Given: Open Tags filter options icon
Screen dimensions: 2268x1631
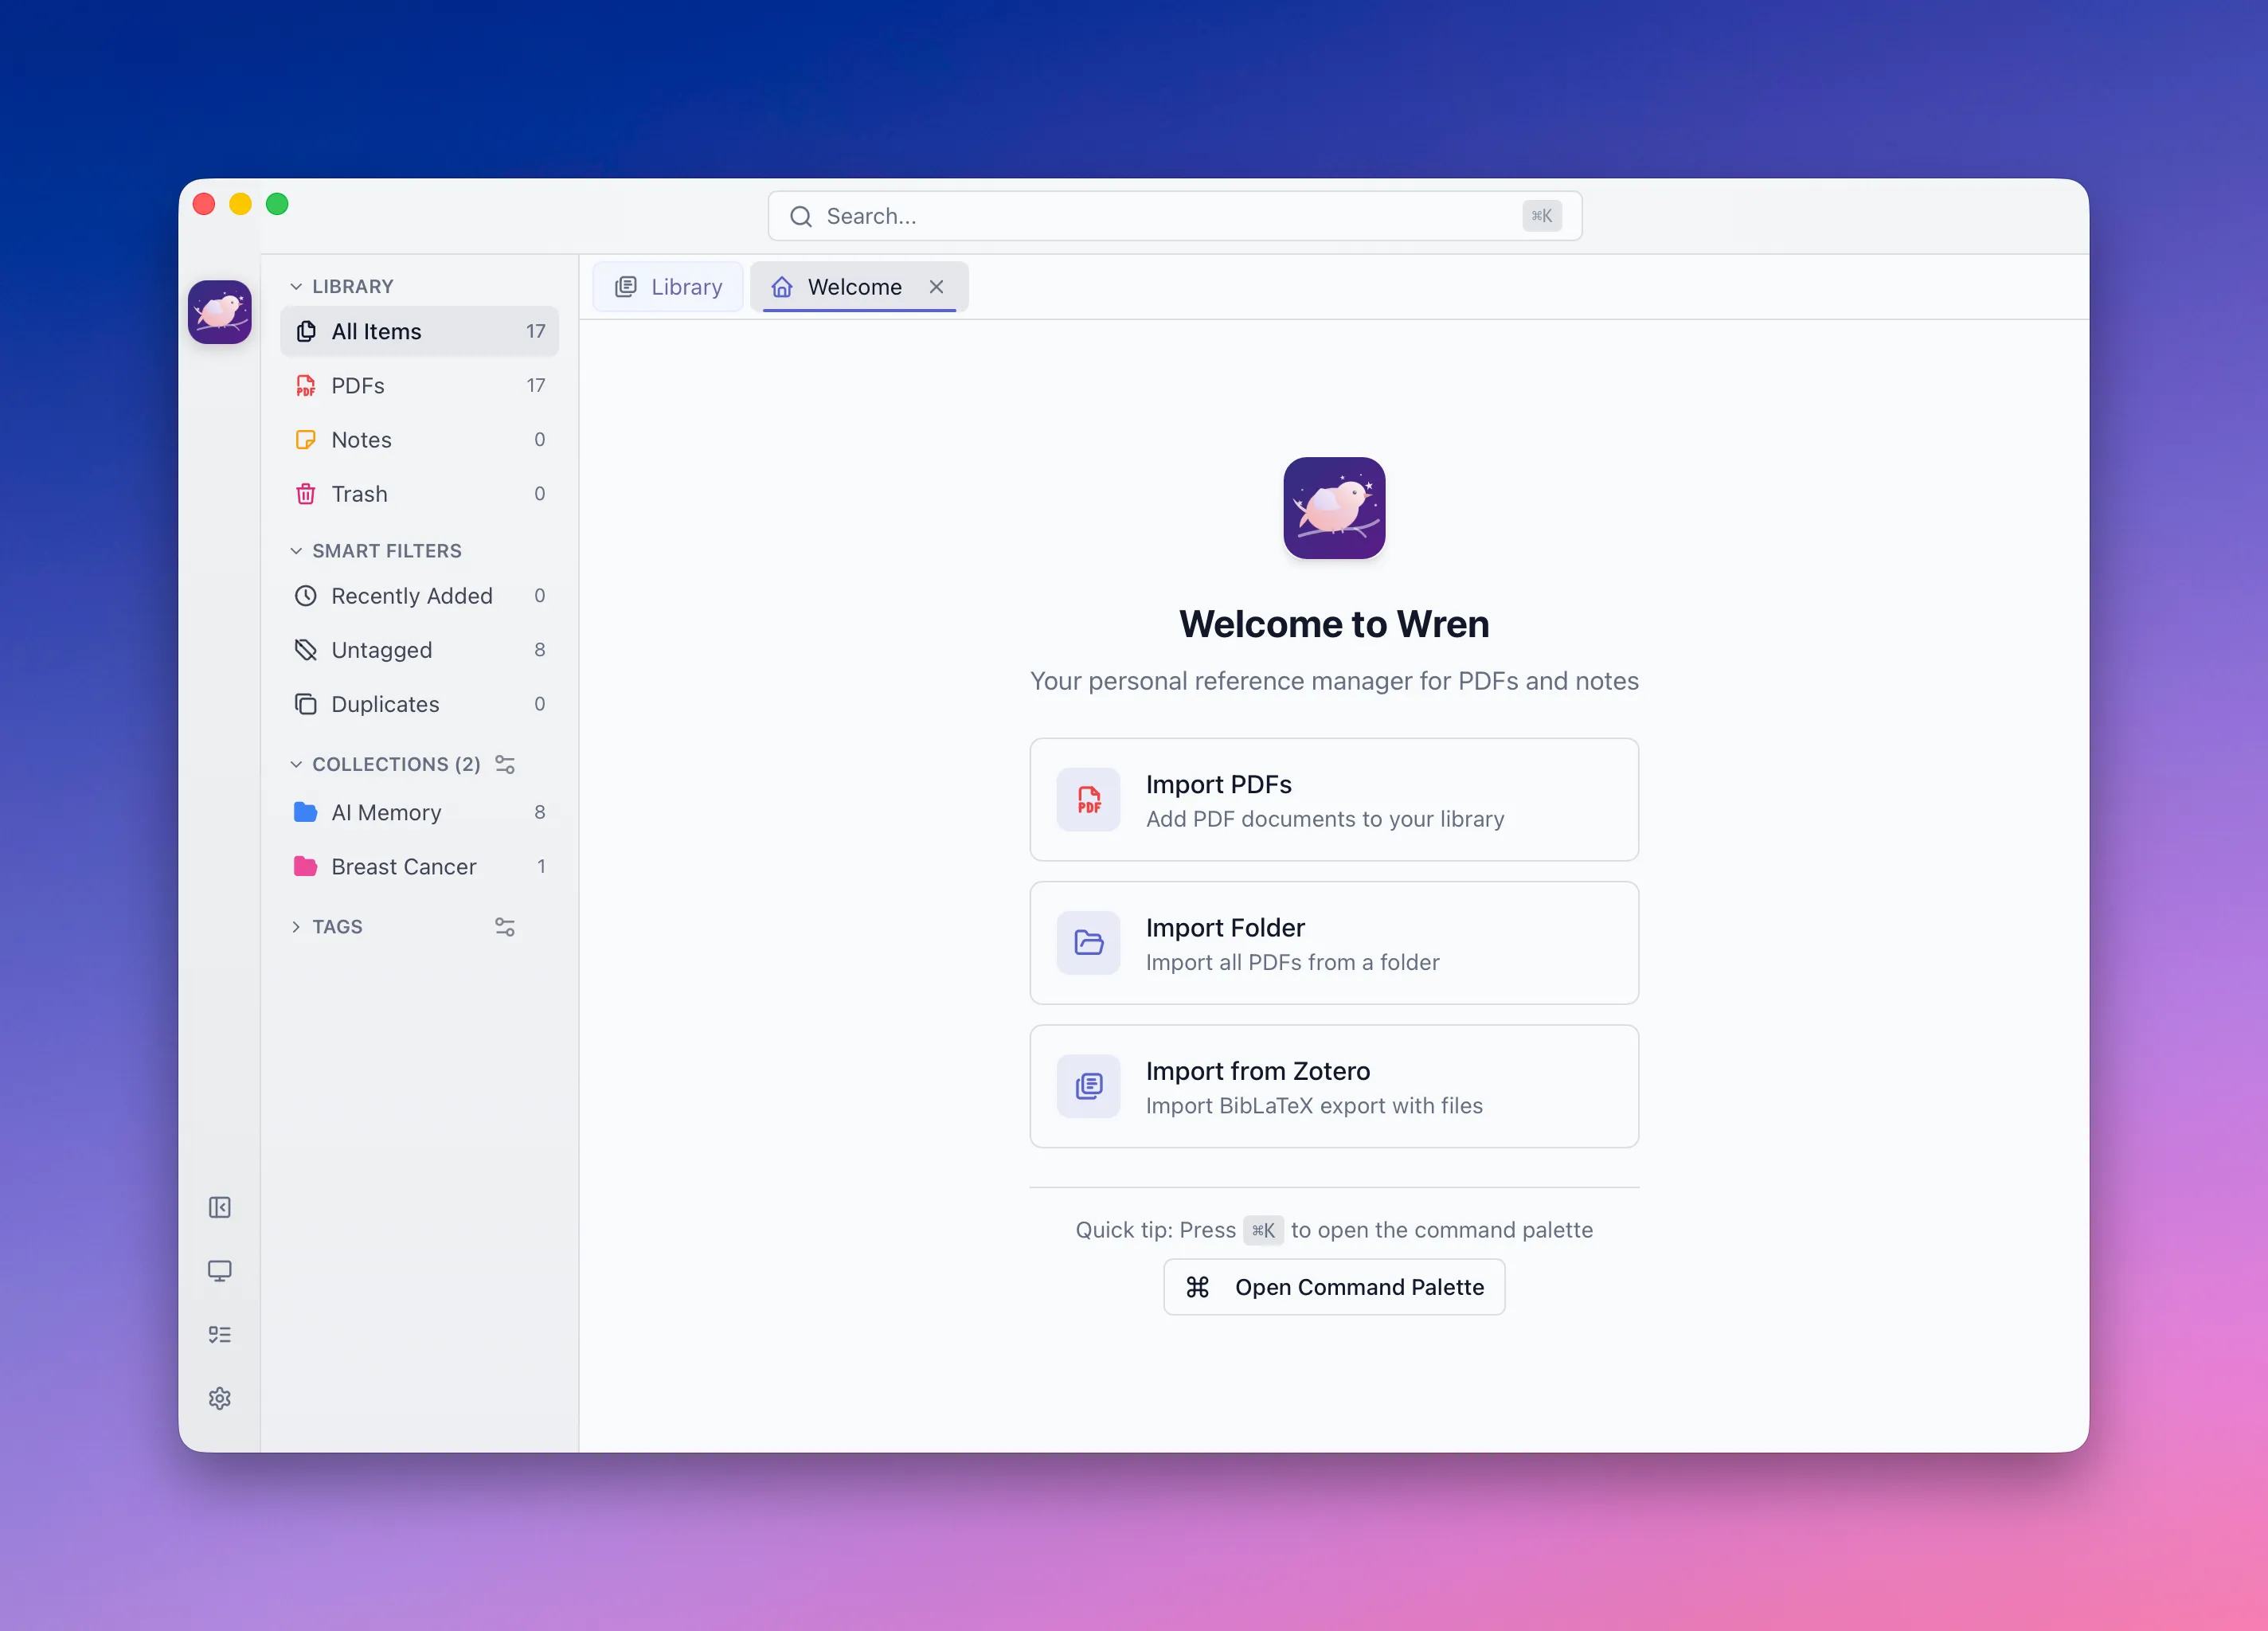Looking at the screenshot, I should (505, 927).
